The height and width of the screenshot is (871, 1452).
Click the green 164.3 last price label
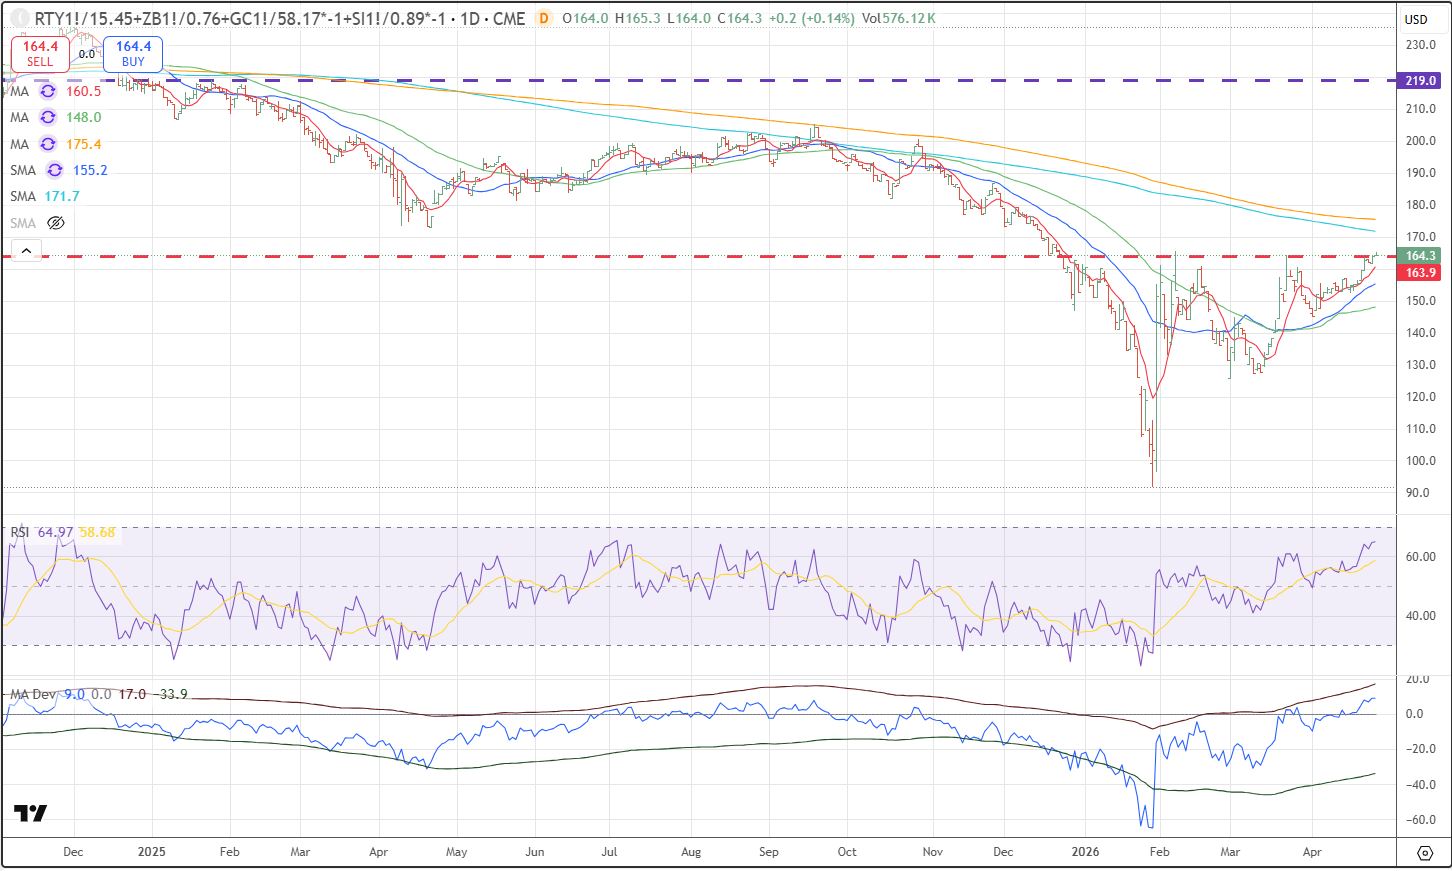point(1420,256)
